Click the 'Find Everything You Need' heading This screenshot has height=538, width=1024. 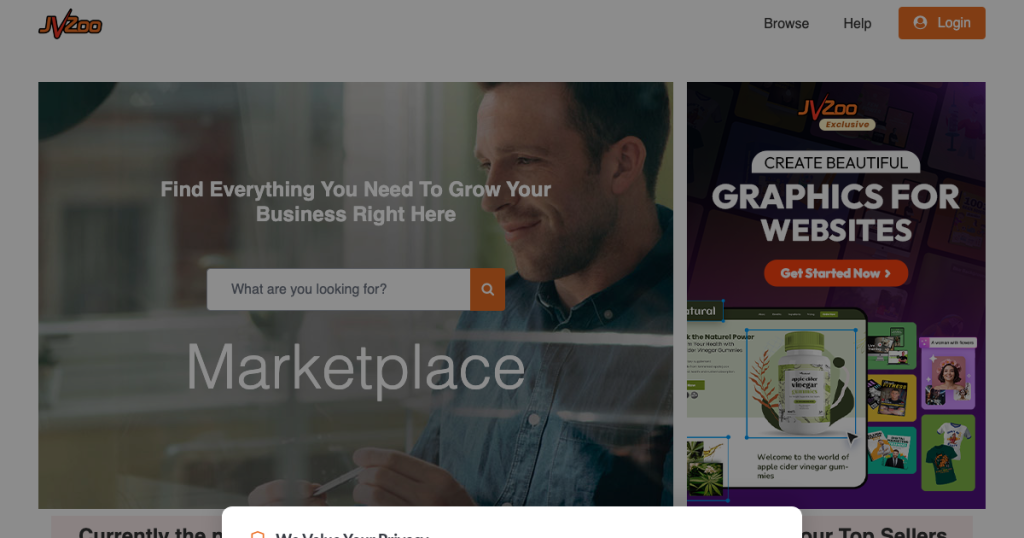[356, 202]
